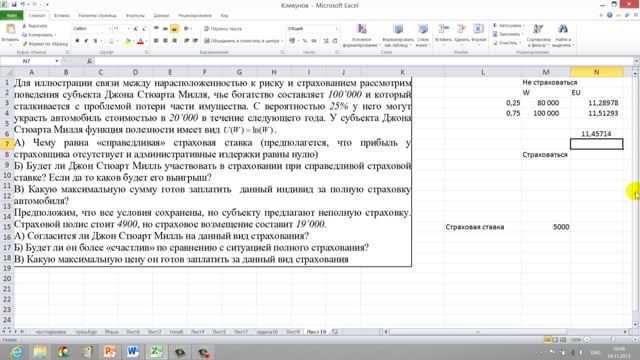The image size is (640, 360).
Task: Open the green File (Файл) tab
Action: 11,16
